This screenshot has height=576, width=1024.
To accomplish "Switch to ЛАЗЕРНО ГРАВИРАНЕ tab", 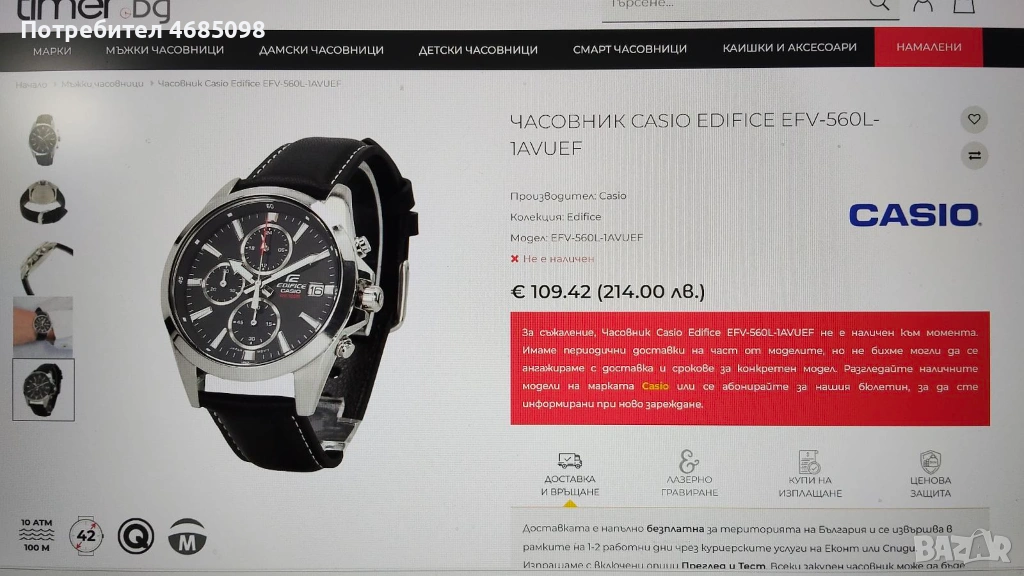I will [x=689, y=475].
